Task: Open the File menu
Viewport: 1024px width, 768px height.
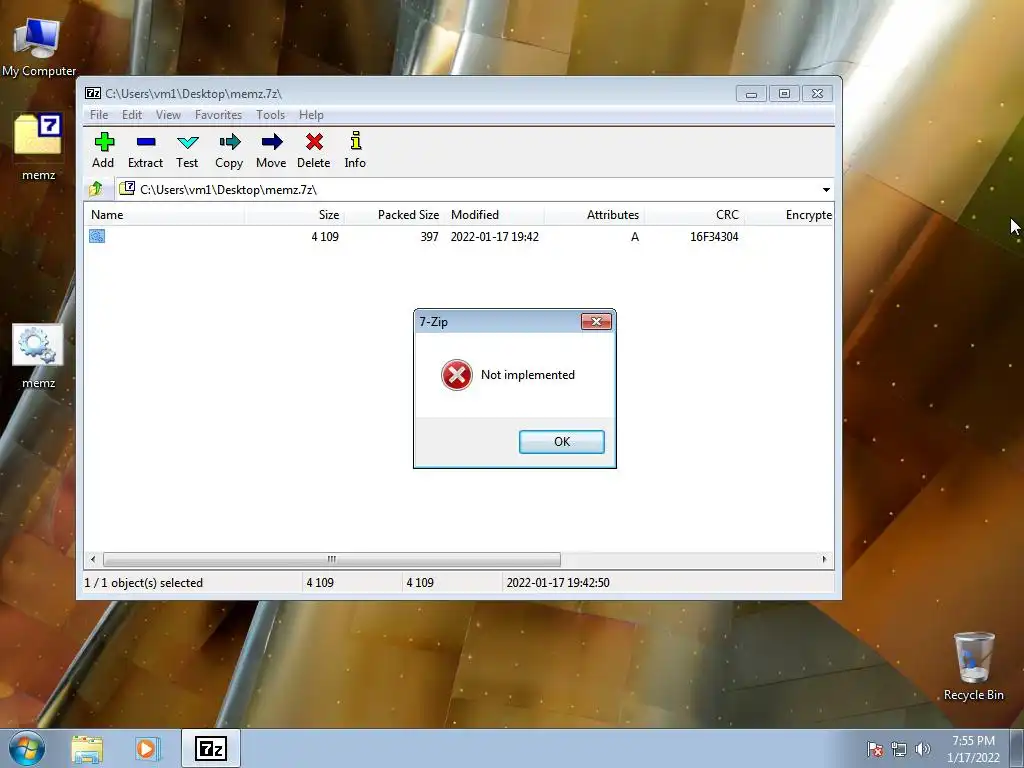Action: click(x=99, y=115)
